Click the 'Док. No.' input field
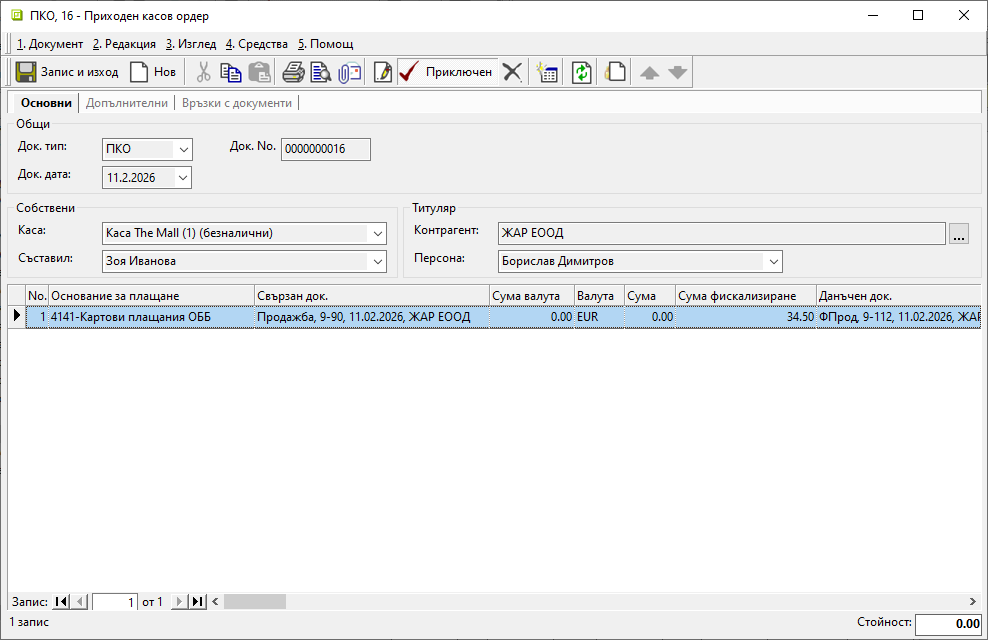 (326, 149)
